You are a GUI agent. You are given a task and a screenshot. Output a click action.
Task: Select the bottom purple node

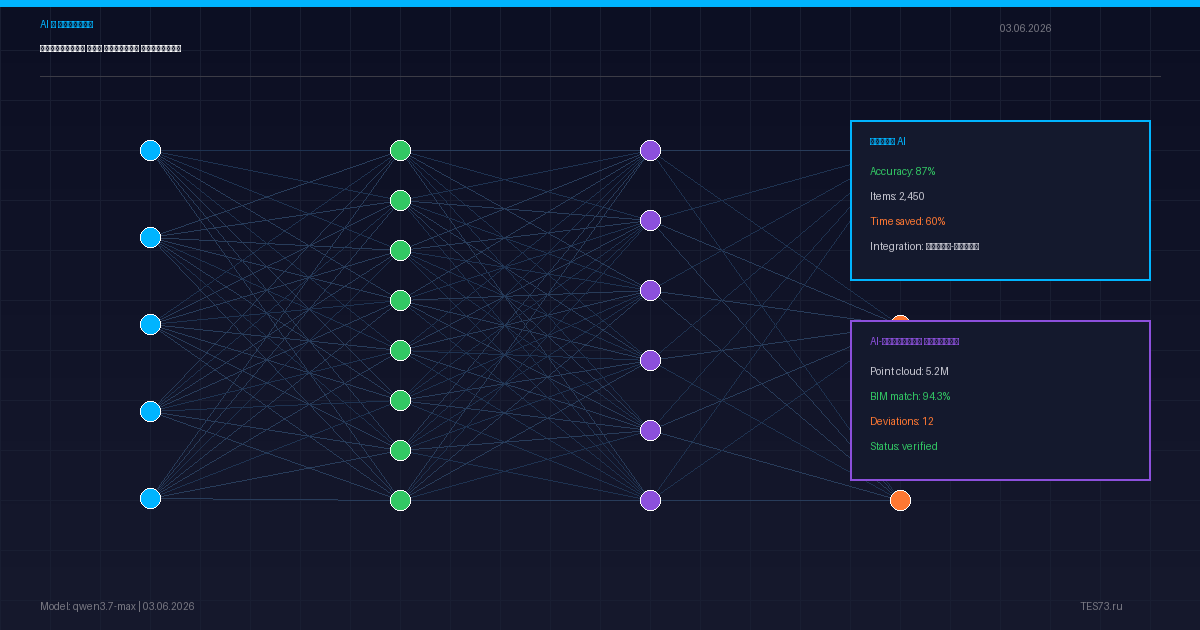click(650, 500)
